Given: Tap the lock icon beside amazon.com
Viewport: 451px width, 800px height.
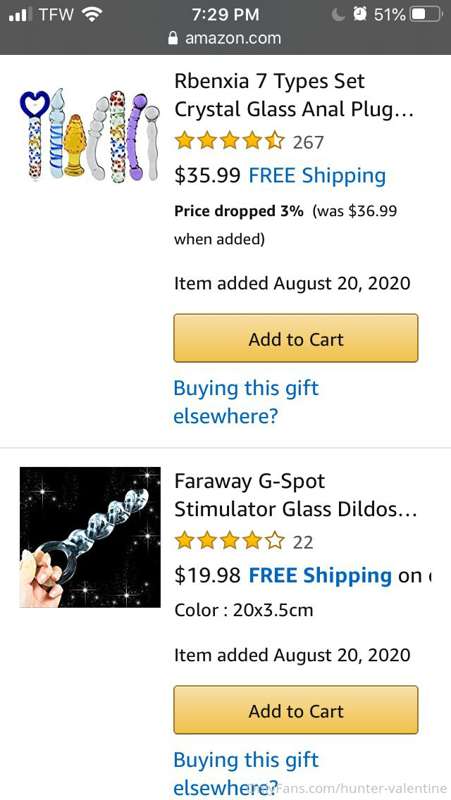Looking at the screenshot, I should tap(173, 38).
